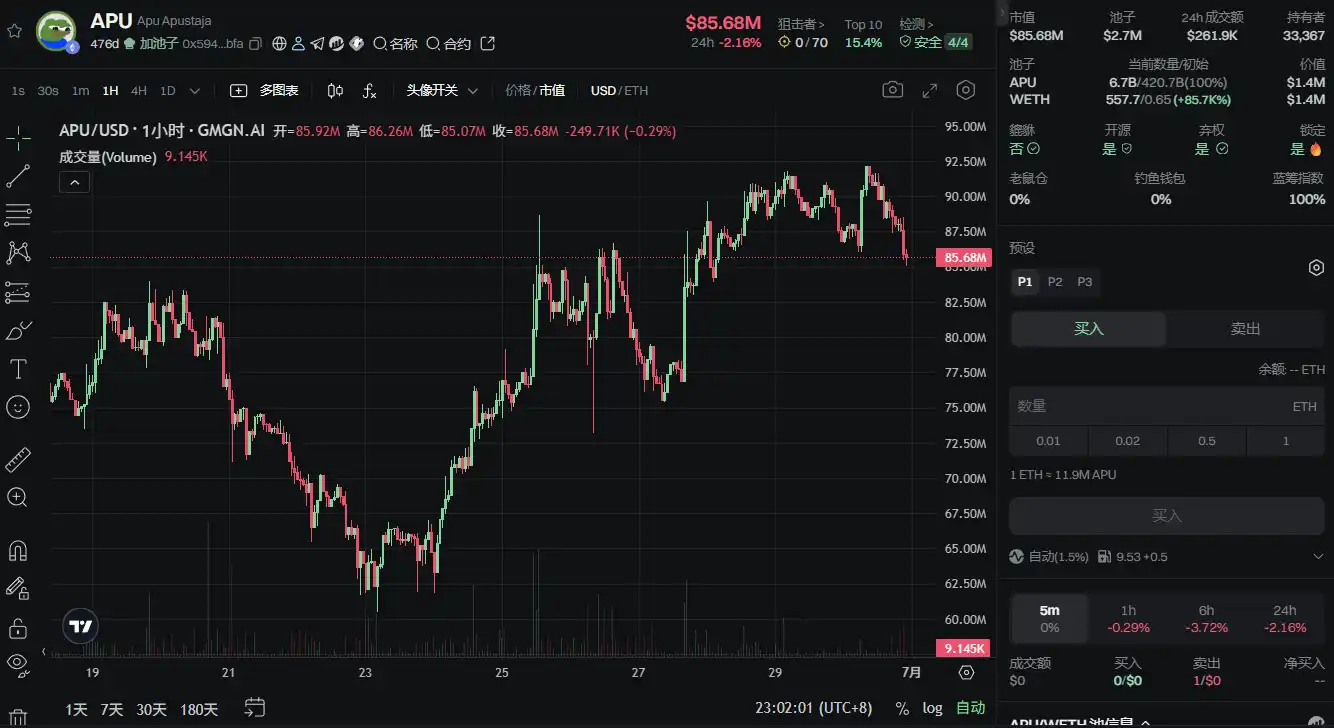This screenshot has height=728, width=1334.
Task: Select the text annotation tool
Action: click(x=18, y=369)
